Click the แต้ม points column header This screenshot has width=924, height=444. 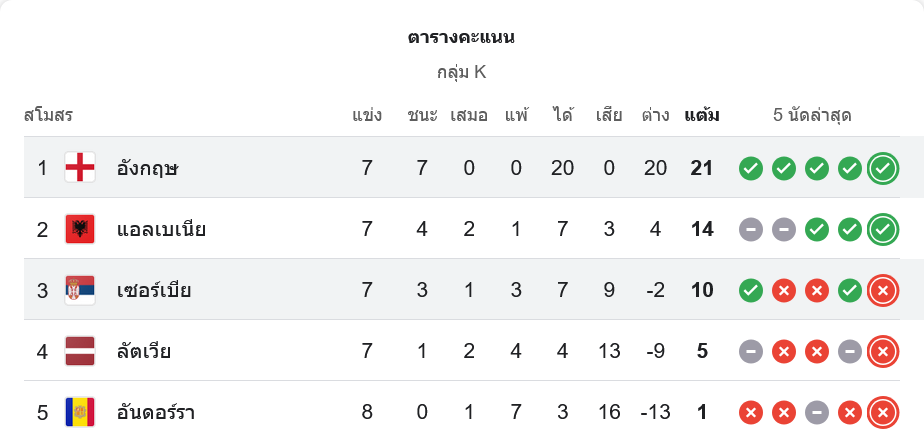pos(702,115)
